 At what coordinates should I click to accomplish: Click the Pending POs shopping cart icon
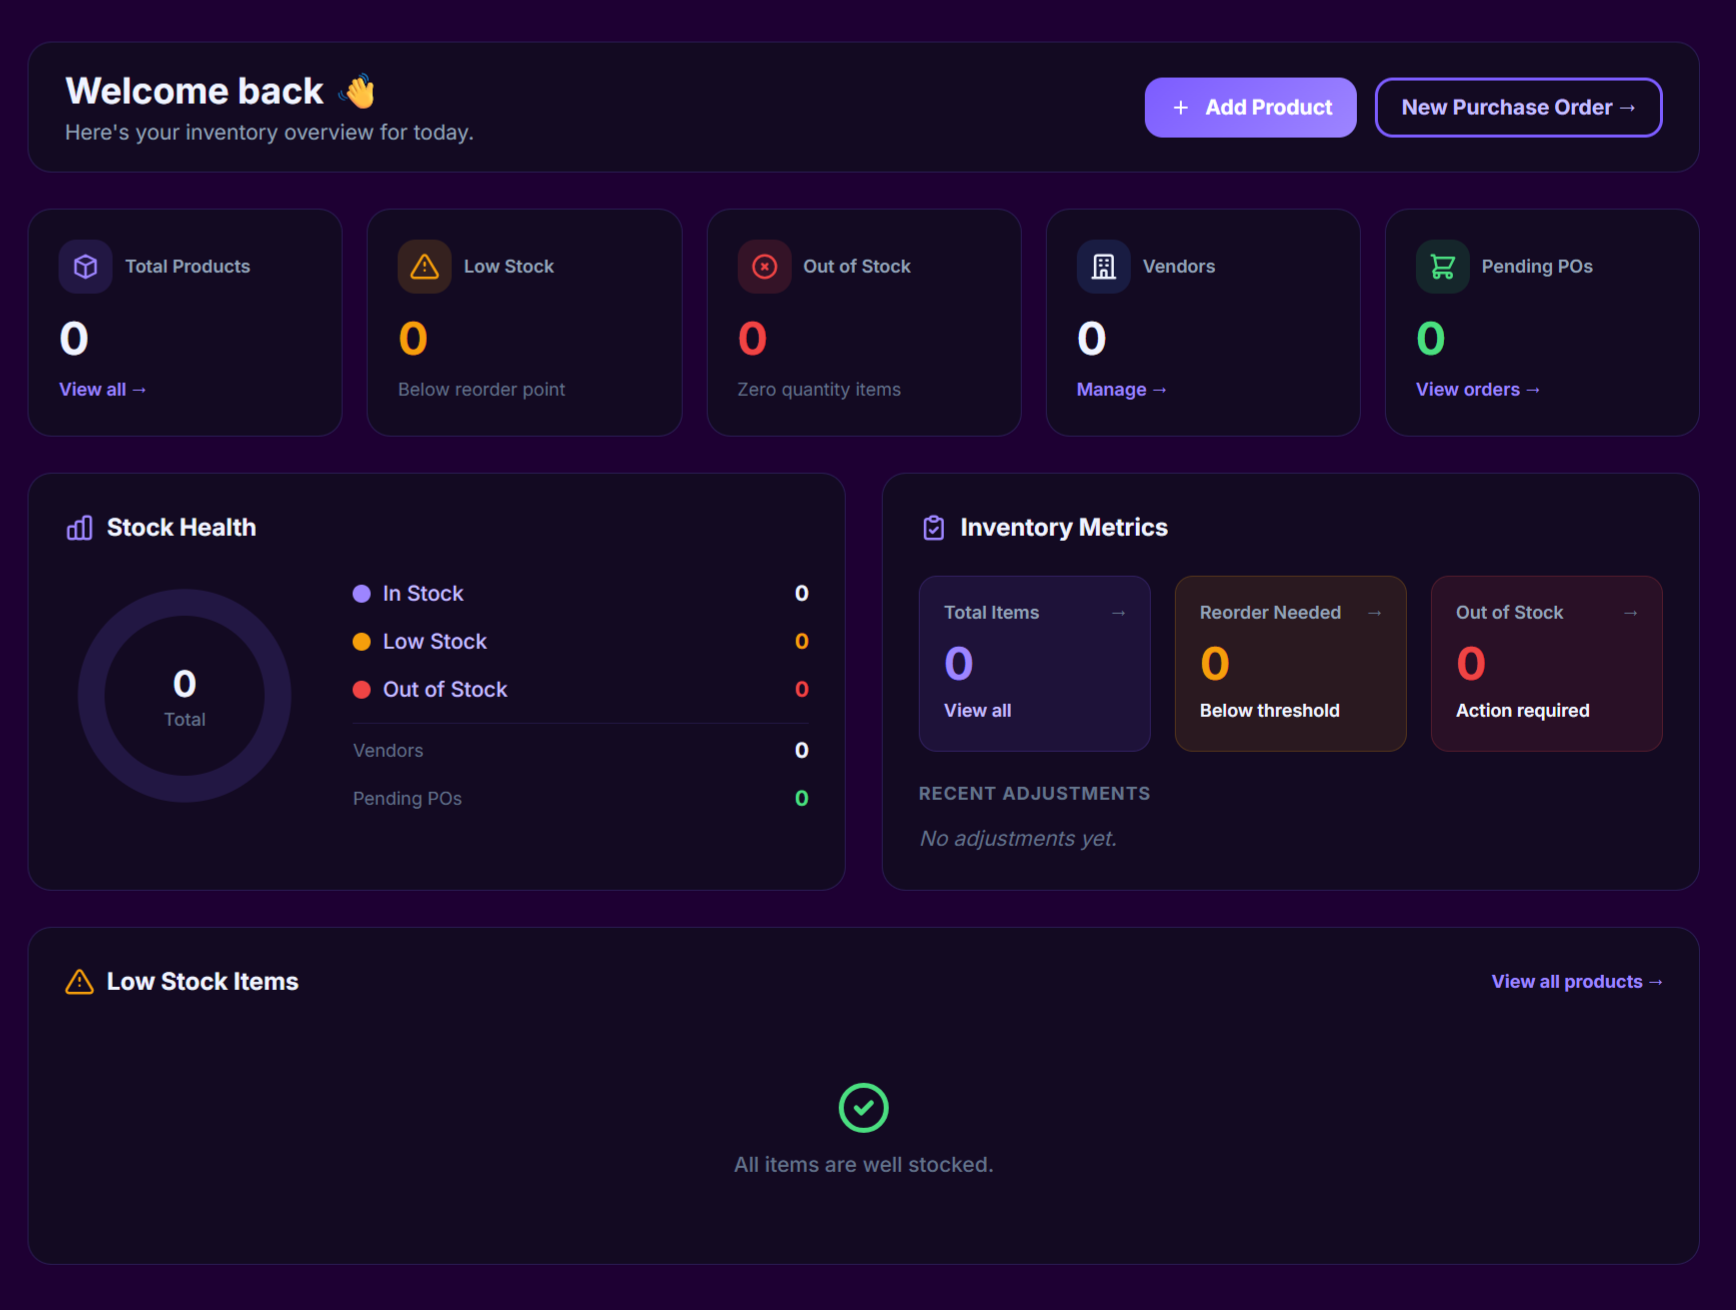1442,267
